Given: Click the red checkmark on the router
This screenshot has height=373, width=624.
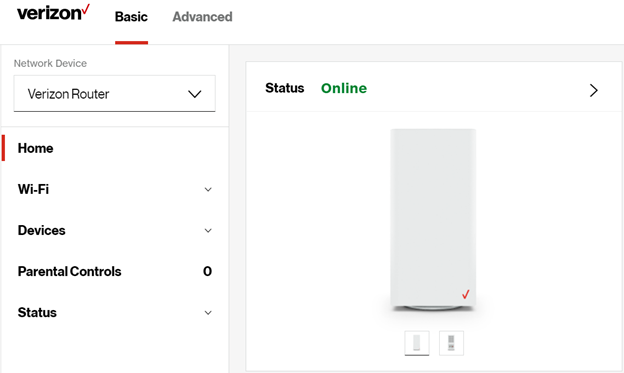Looking at the screenshot, I should click(x=466, y=294).
